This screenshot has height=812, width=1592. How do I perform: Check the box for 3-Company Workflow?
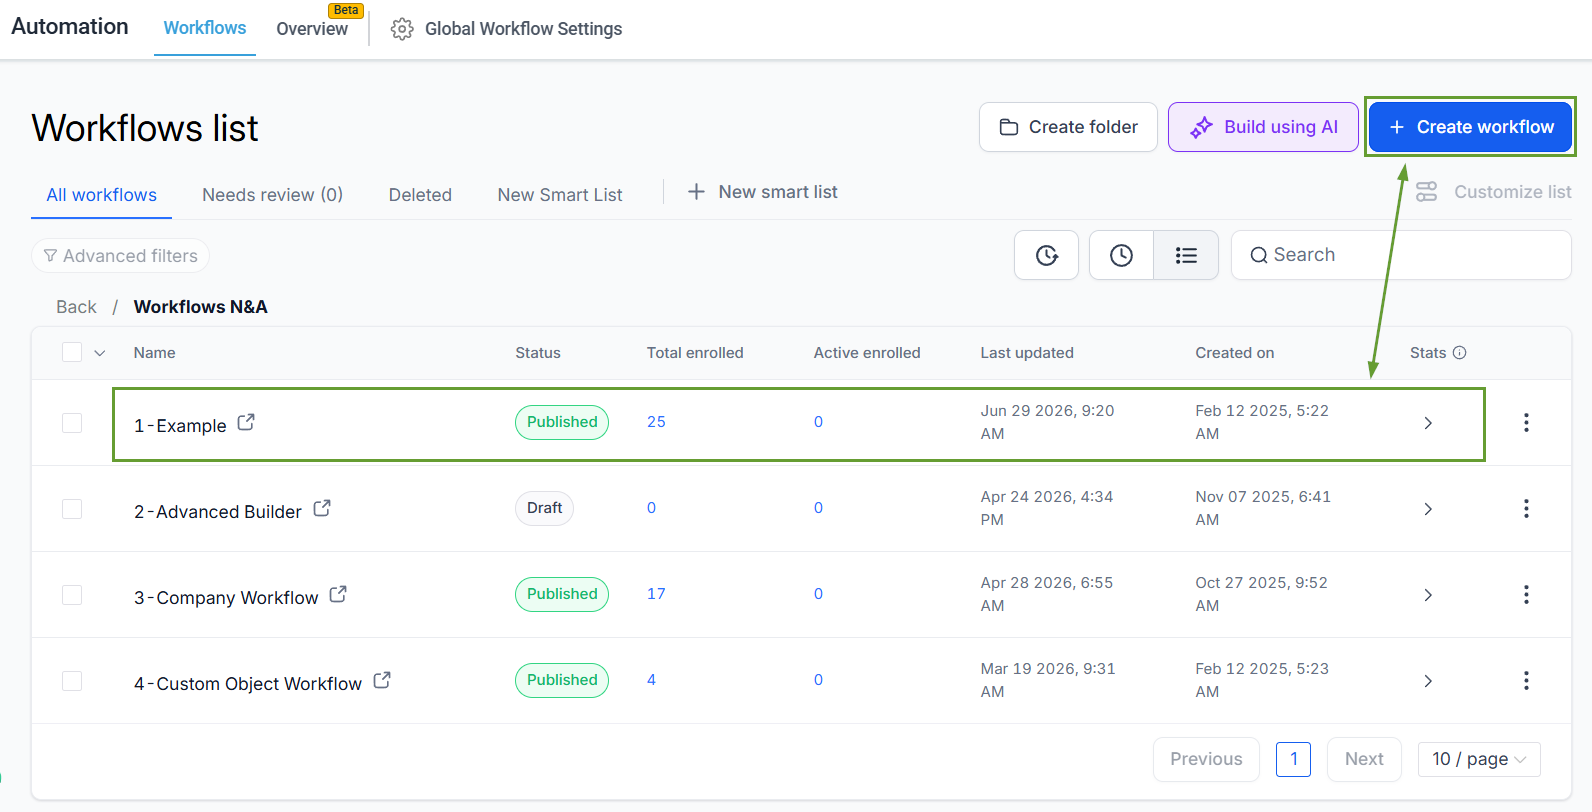click(x=72, y=595)
